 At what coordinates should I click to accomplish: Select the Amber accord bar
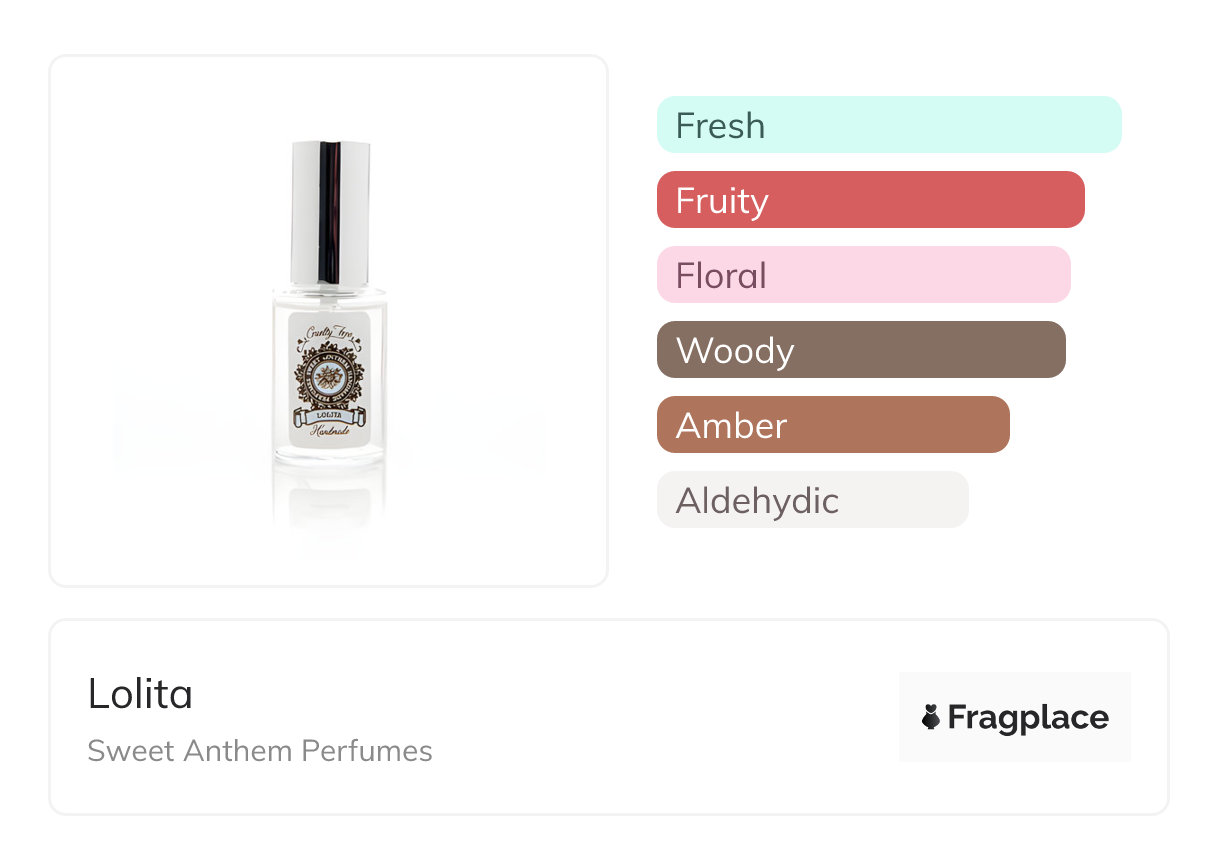832,425
